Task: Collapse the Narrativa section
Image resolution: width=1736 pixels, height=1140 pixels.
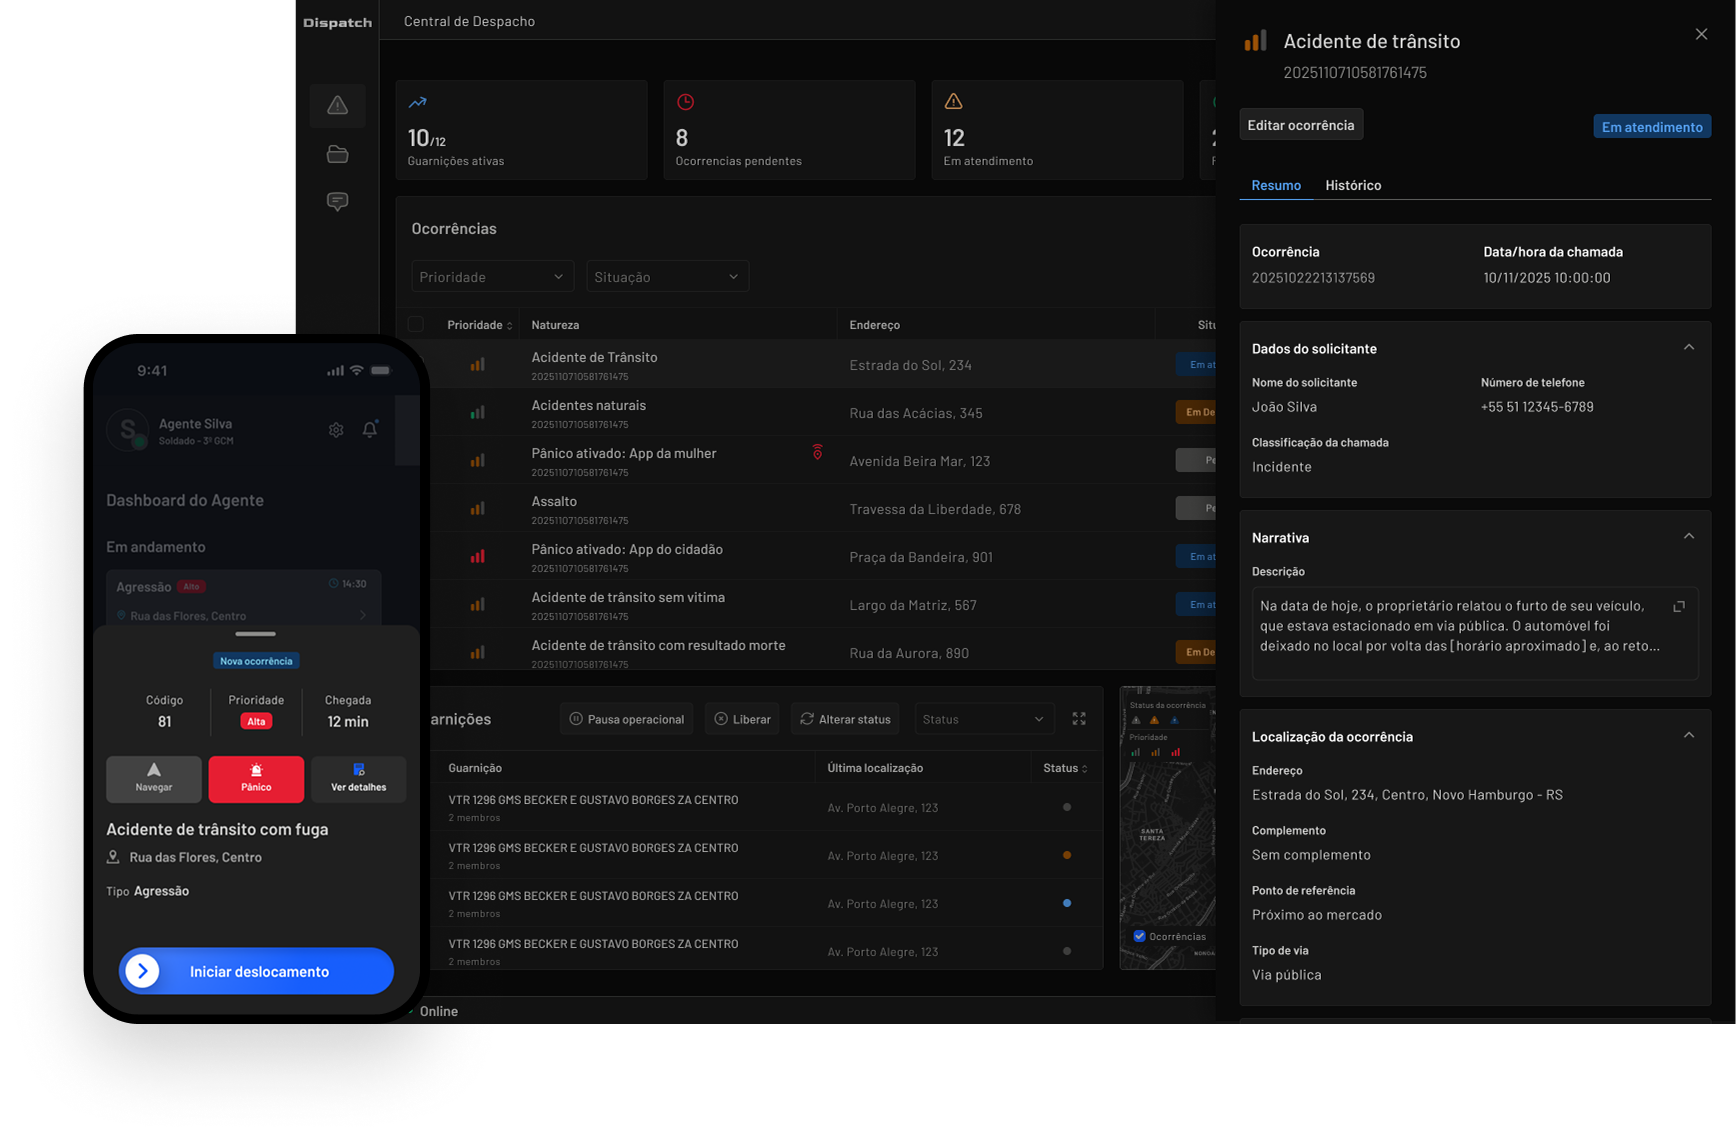Action: [x=1688, y=537]
